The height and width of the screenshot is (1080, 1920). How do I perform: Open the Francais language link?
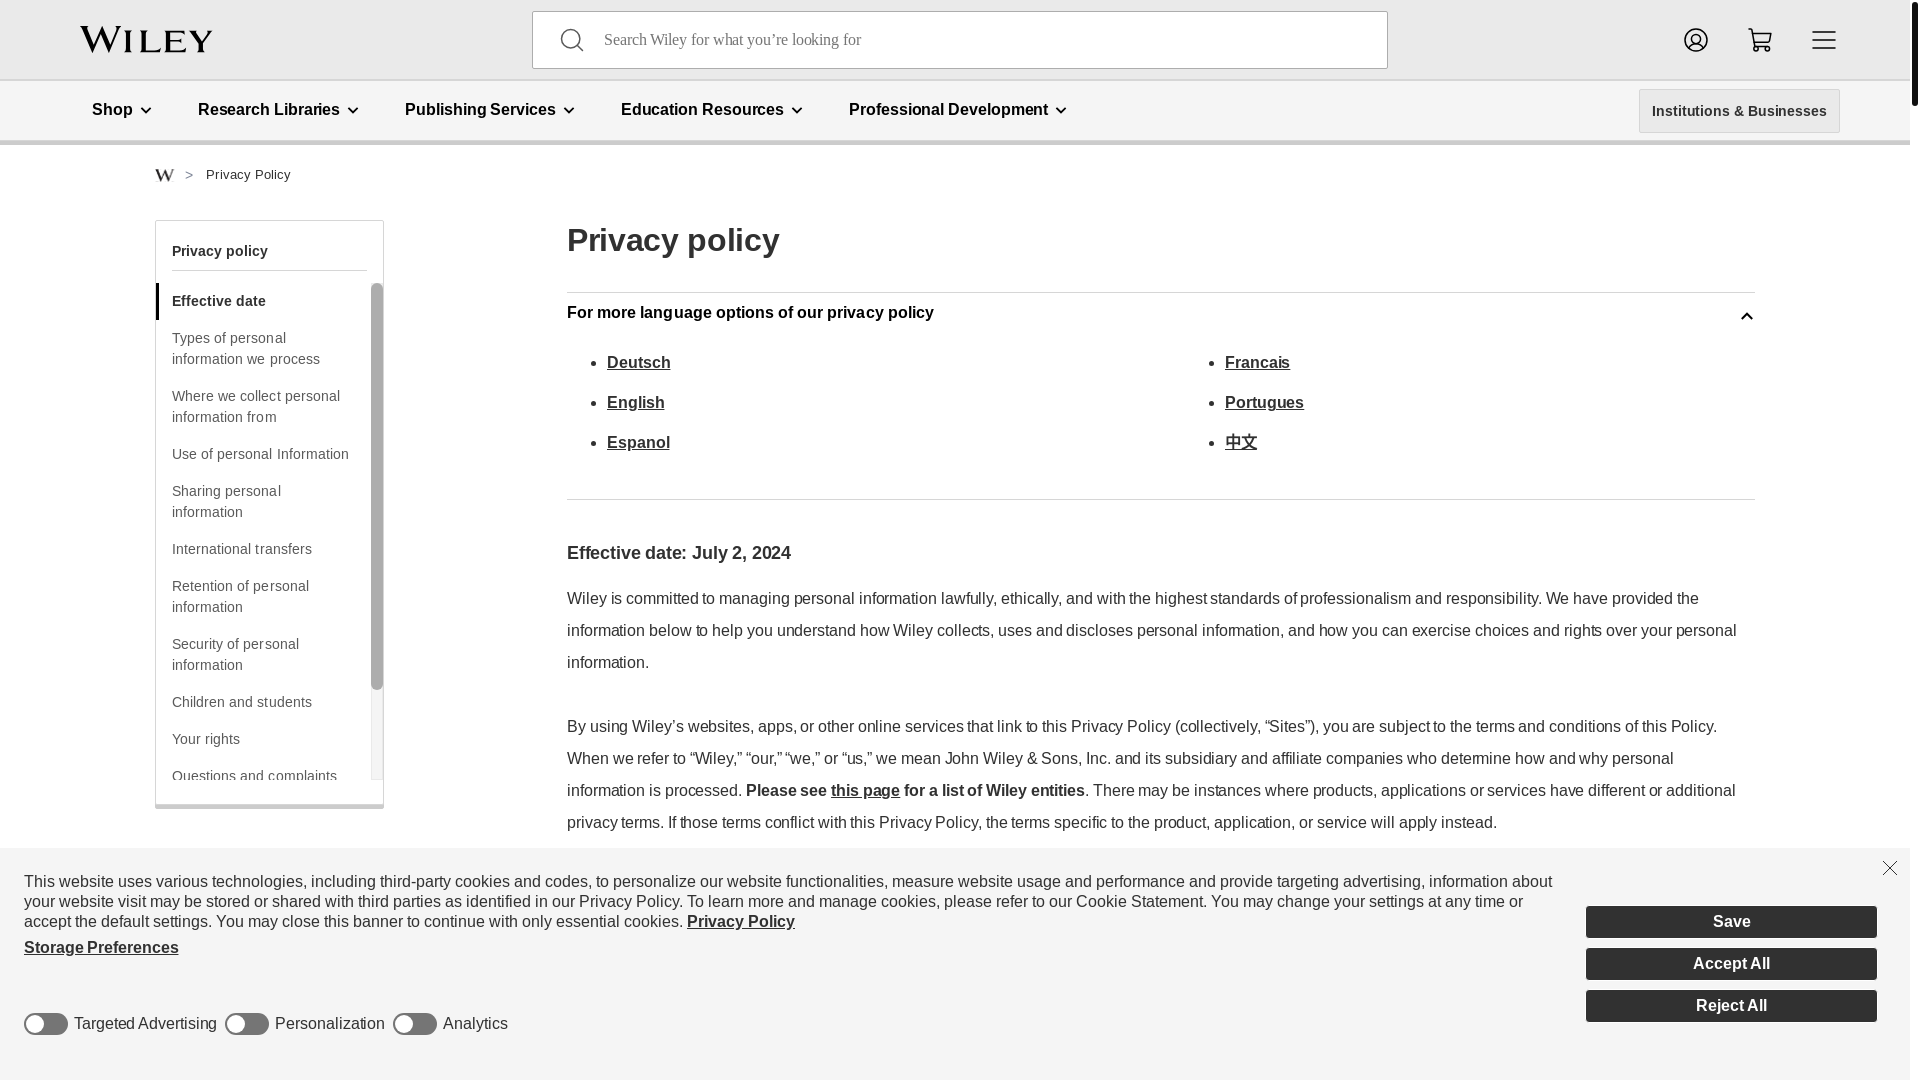1257,363
